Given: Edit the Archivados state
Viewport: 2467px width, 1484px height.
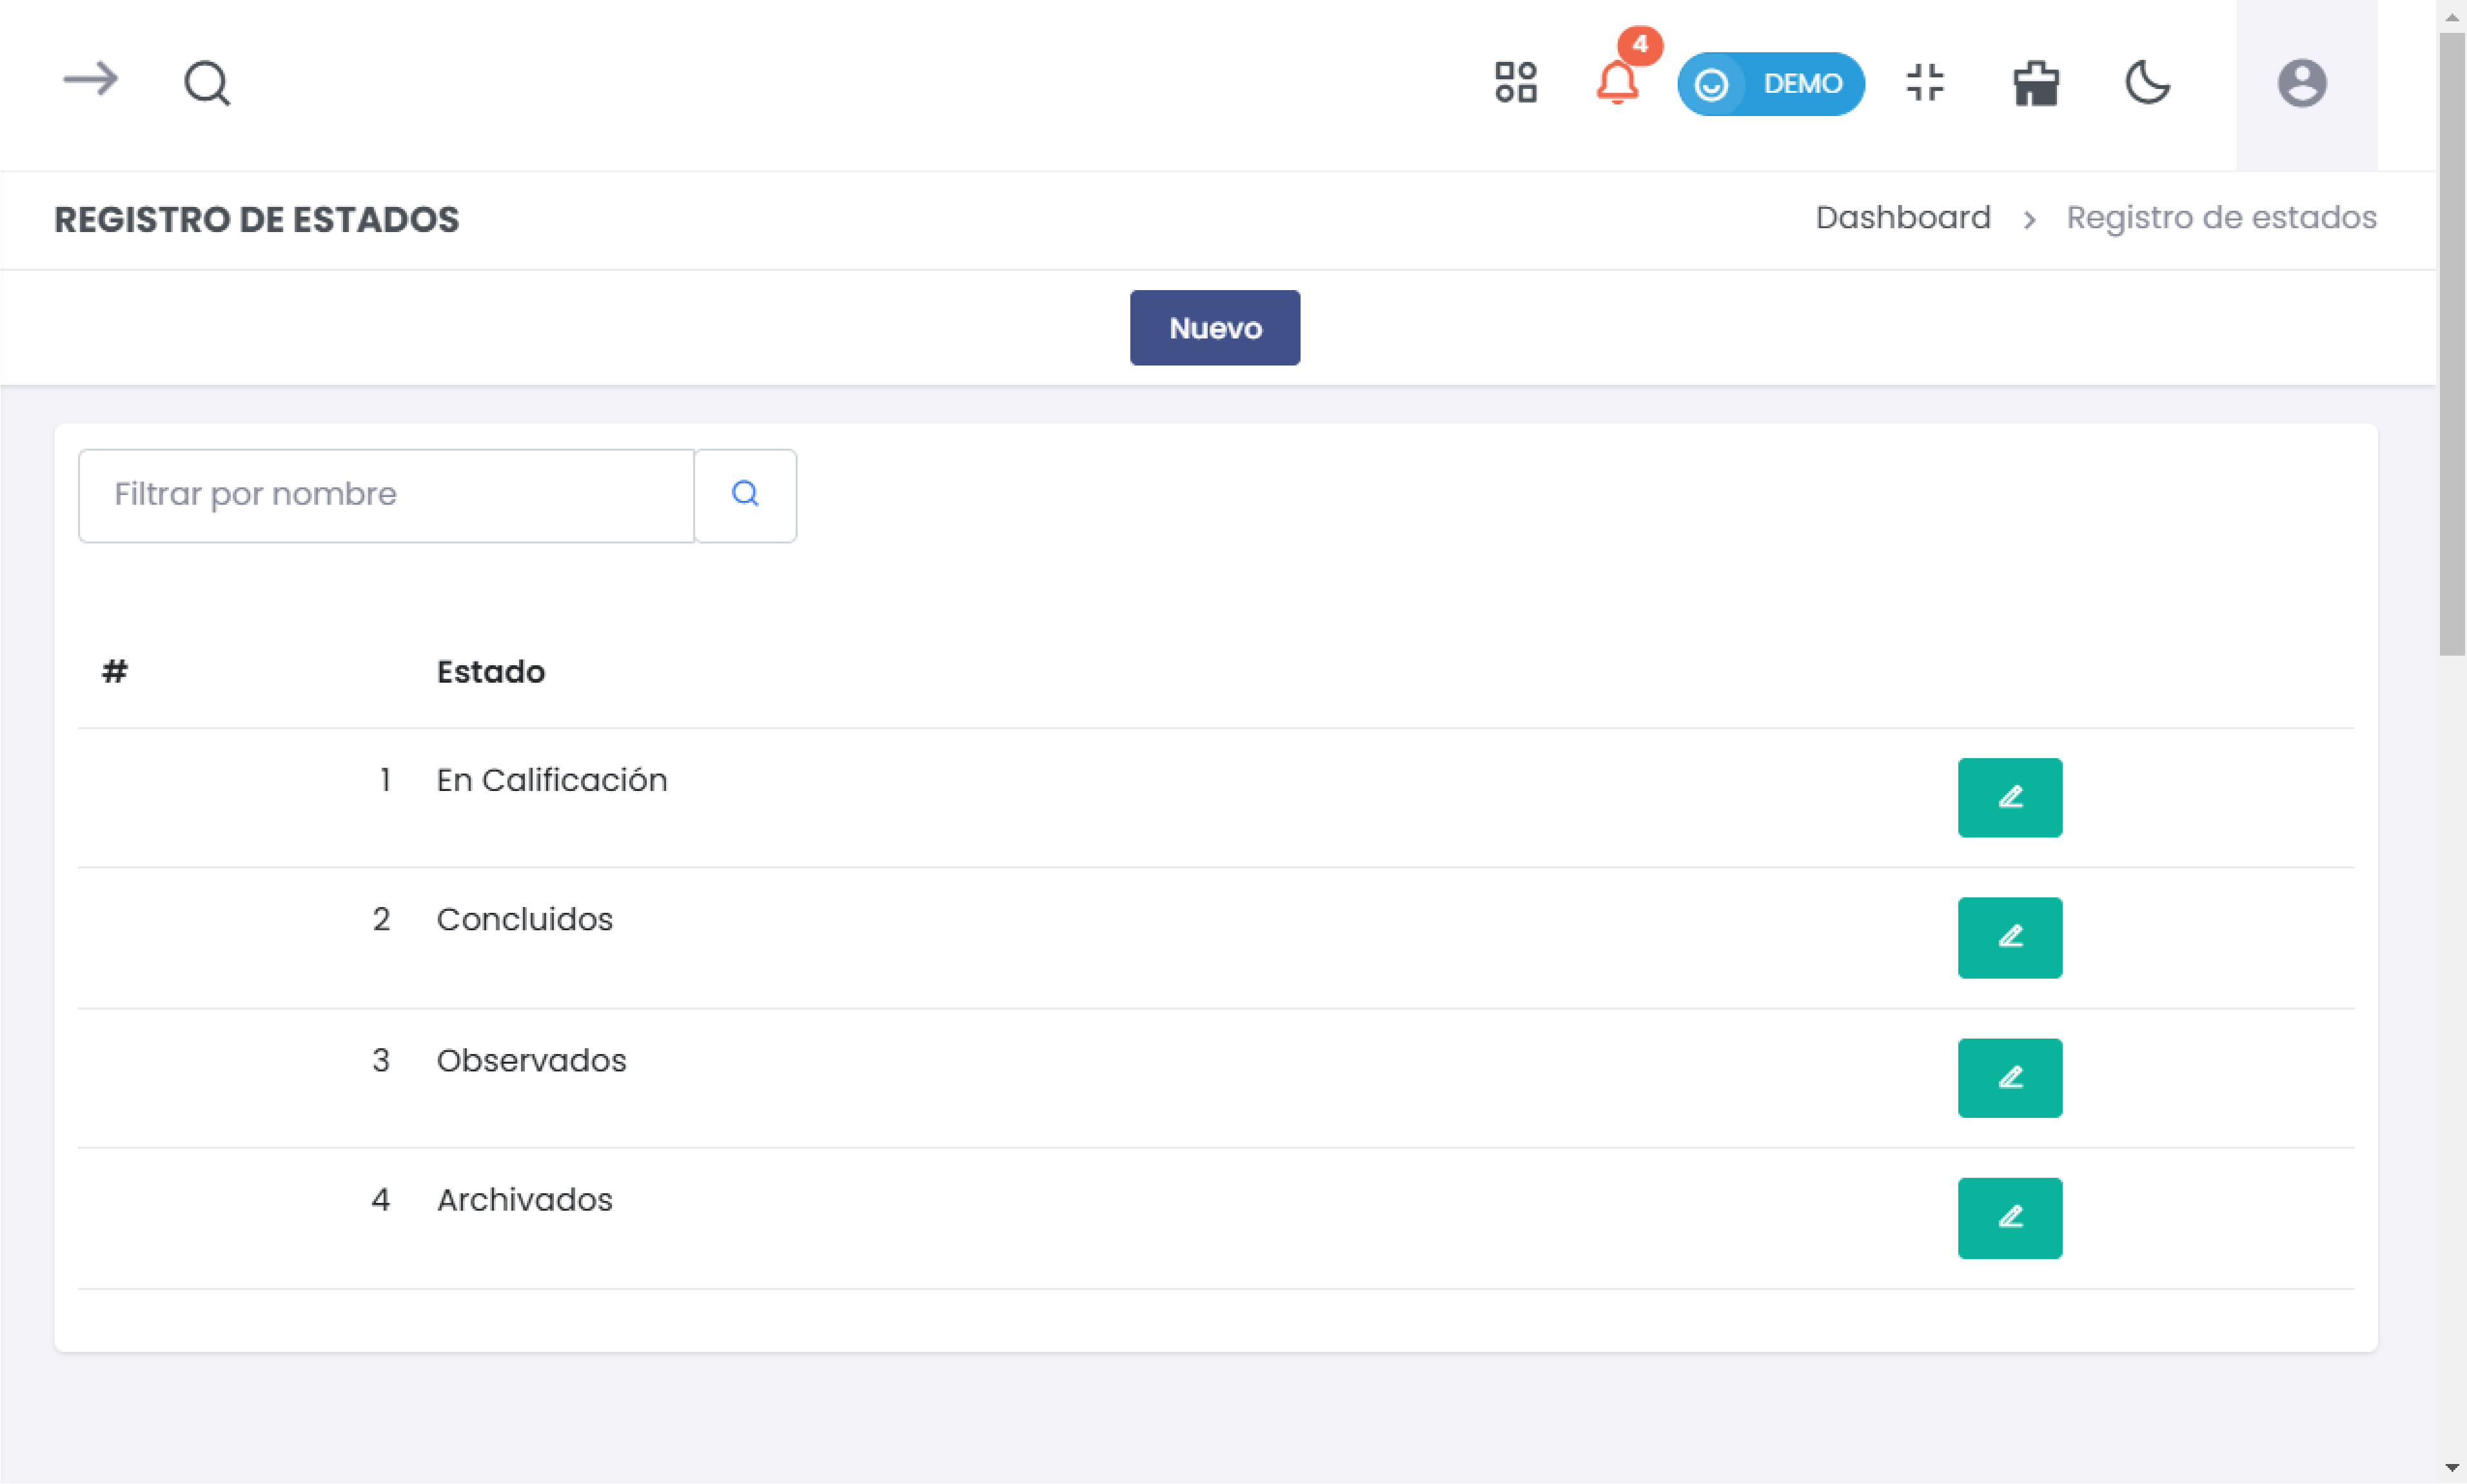Looking at the screenshot, I should 2009,1218.
